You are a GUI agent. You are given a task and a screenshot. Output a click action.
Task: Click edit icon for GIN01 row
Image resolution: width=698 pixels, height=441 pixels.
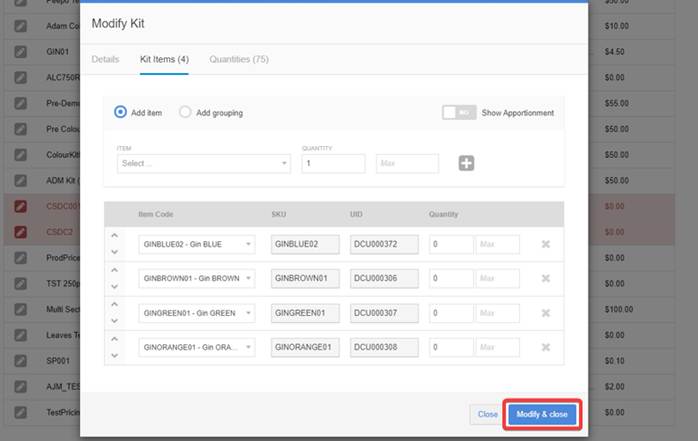[x=20, y=52]
